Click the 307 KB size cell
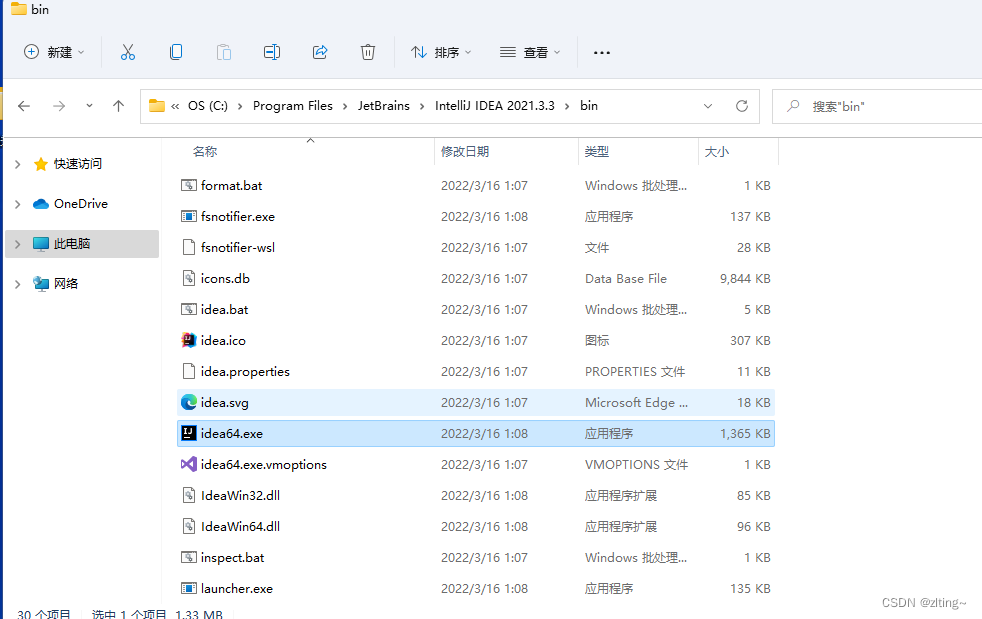 click(x=750, y=340)
